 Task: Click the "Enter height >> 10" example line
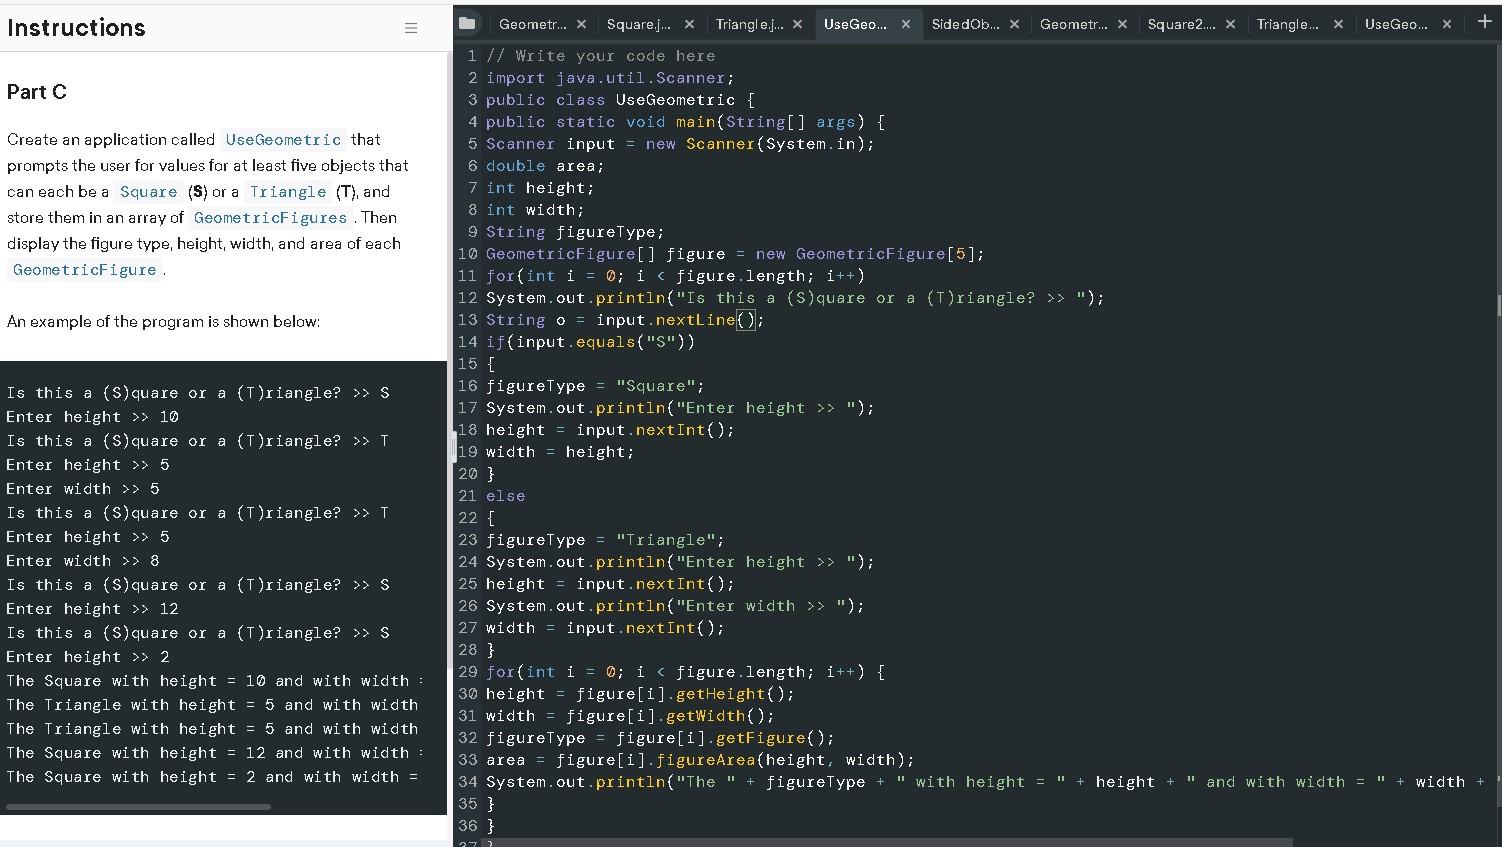tap(92, 417)
